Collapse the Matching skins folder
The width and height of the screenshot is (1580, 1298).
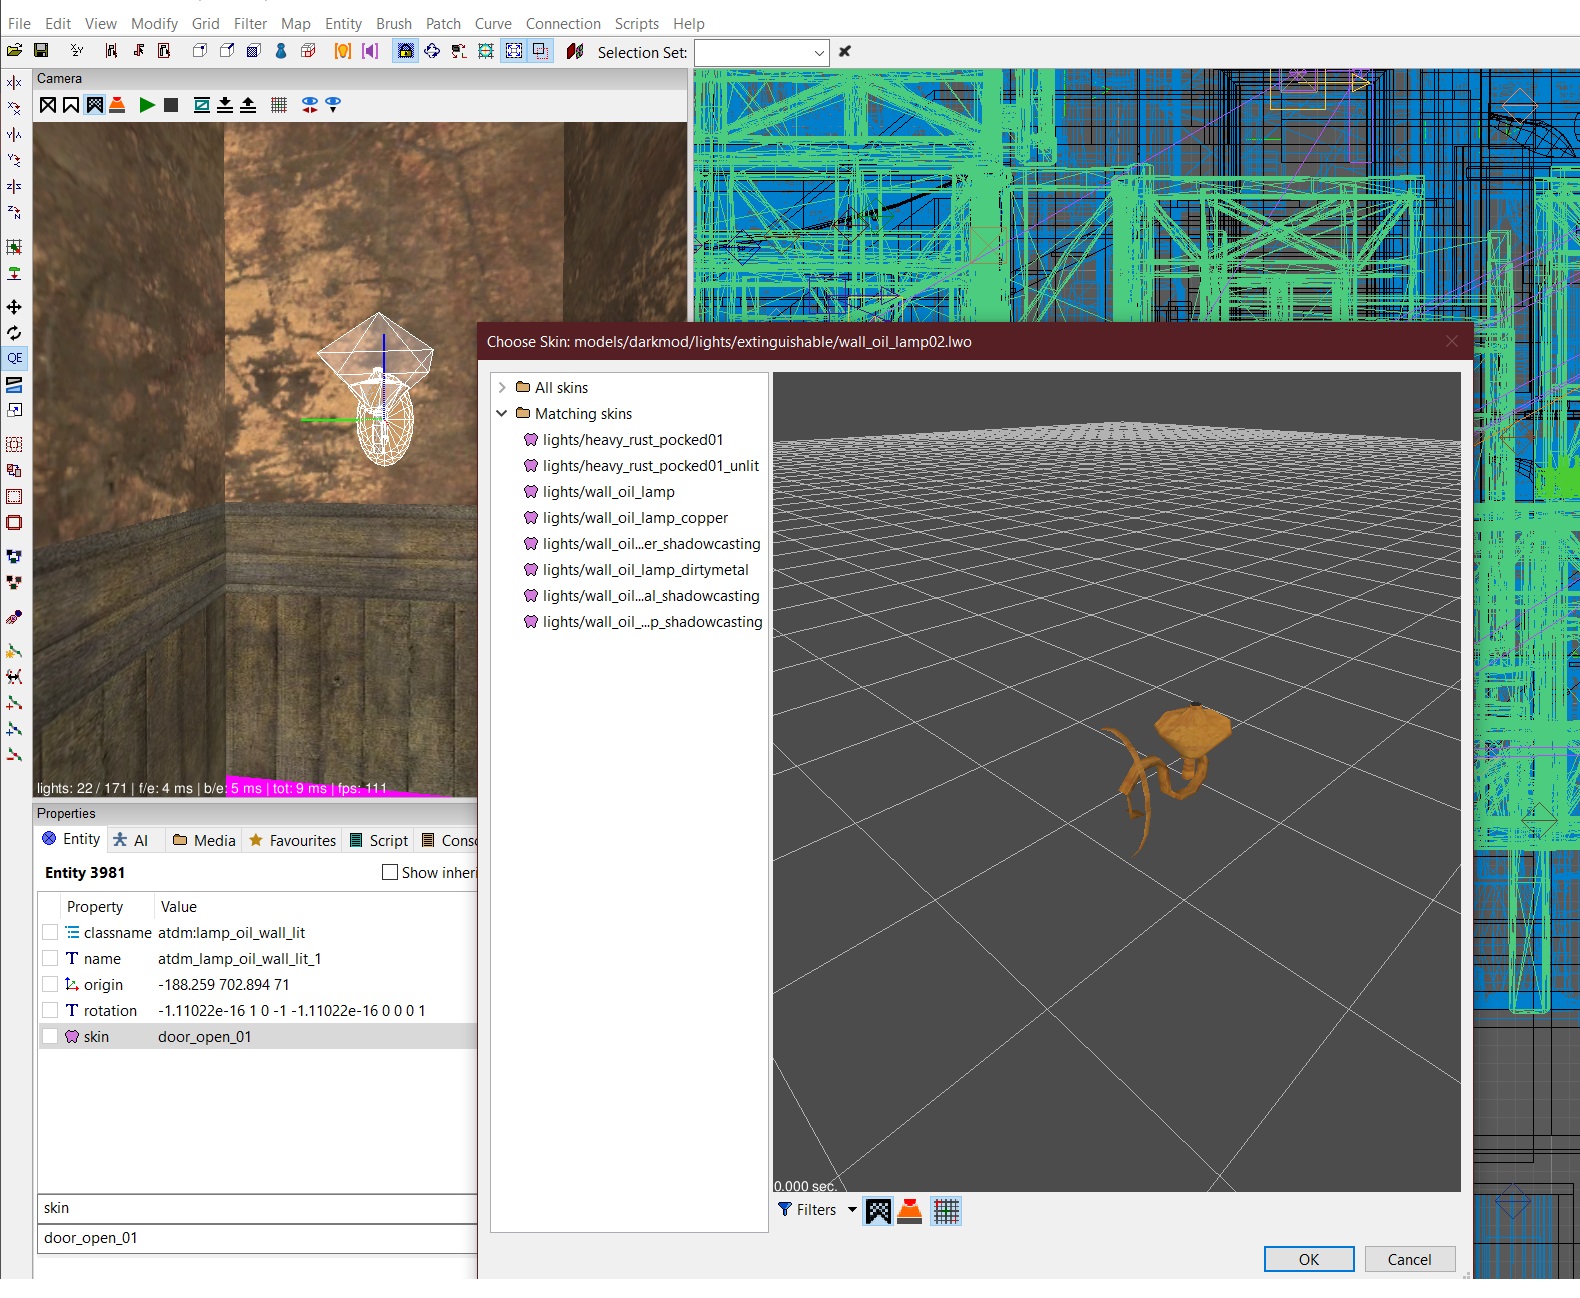pos(502,414)
